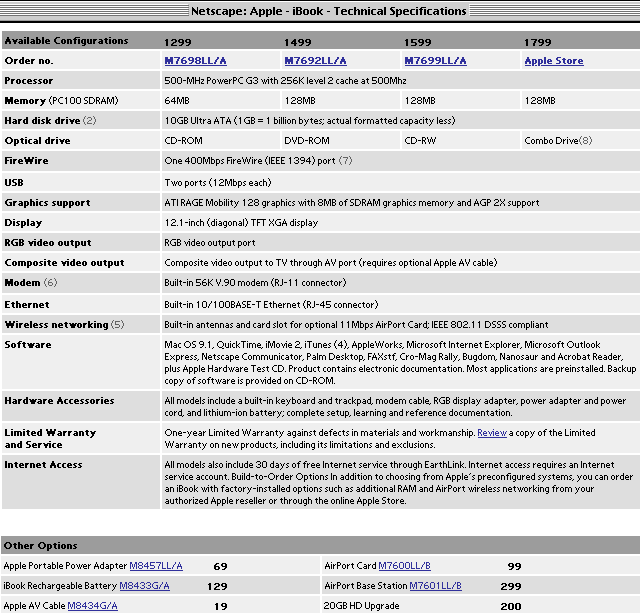Click the Display row label
Image resolution: width=640 pixels, height=614 pixels.
[x=23, y=223]
